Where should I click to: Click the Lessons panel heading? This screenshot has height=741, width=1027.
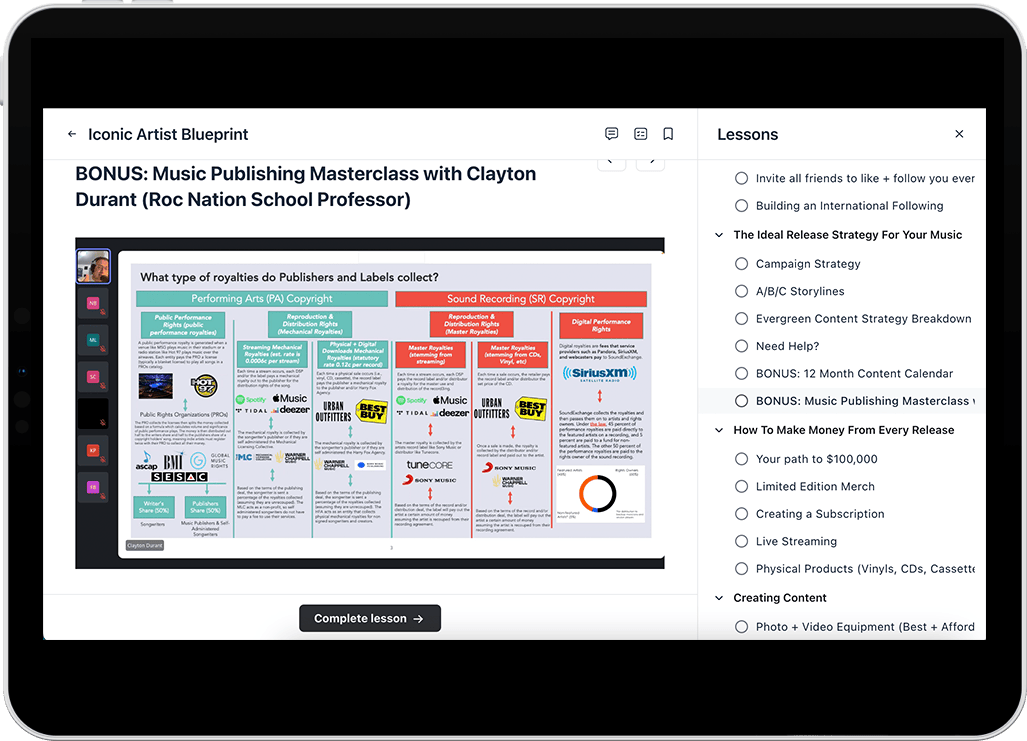click(747, 134)
